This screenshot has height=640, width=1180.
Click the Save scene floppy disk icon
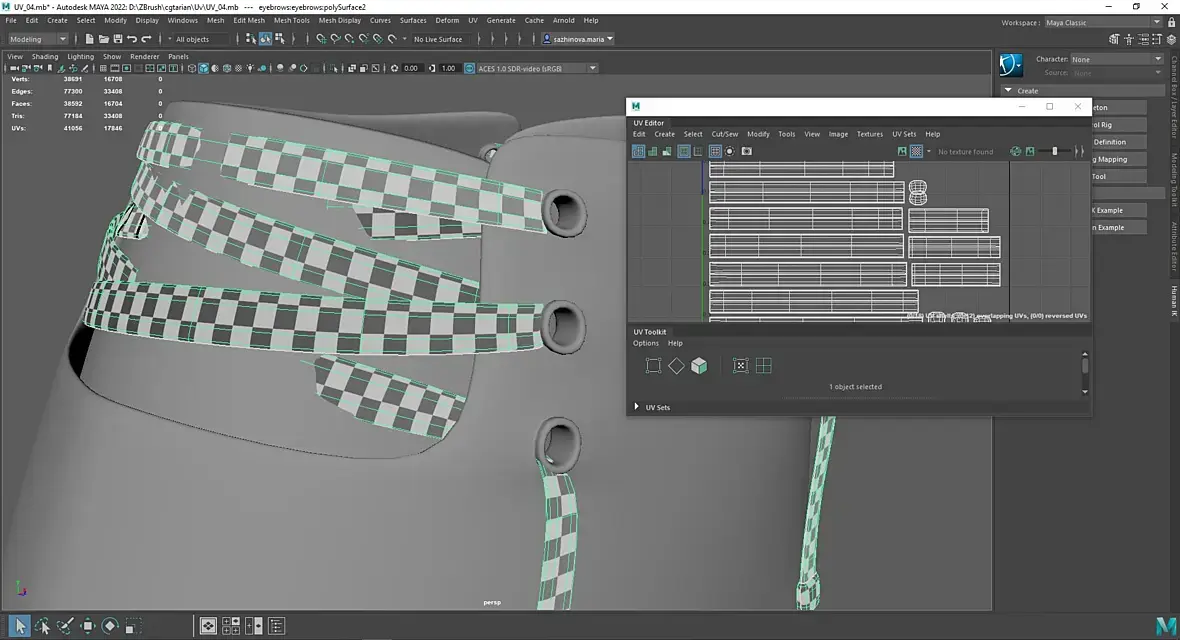(x=117, y=39)
